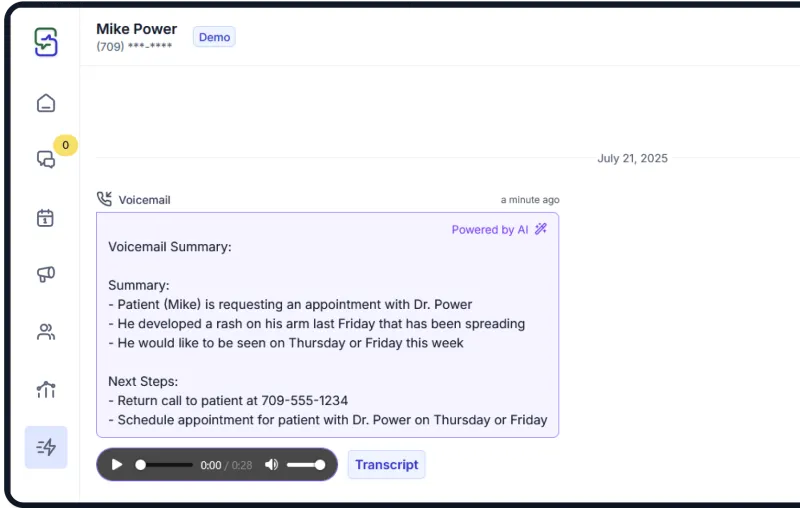Click the 'Schedule appointment for patient' line
The width and height of the screenshot is (800, 508).
click(328, 420)
